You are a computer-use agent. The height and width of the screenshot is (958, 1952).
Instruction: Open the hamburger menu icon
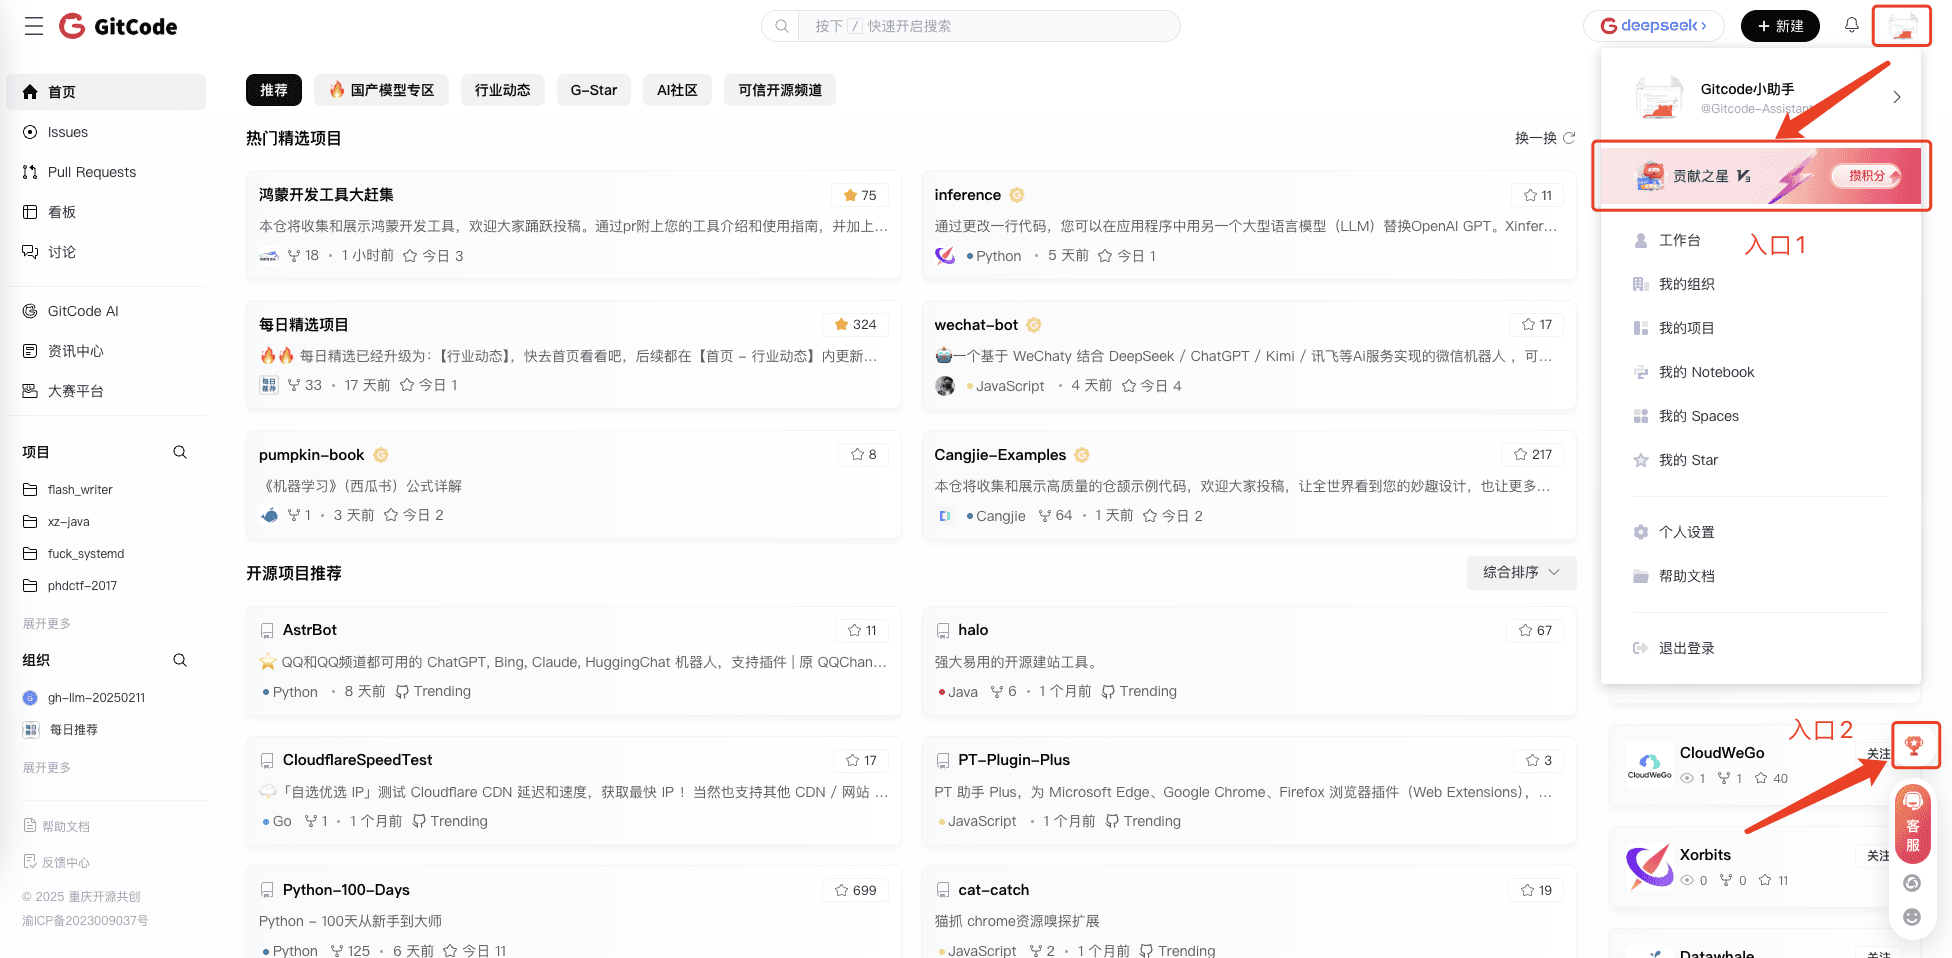(x=34, y=27)
